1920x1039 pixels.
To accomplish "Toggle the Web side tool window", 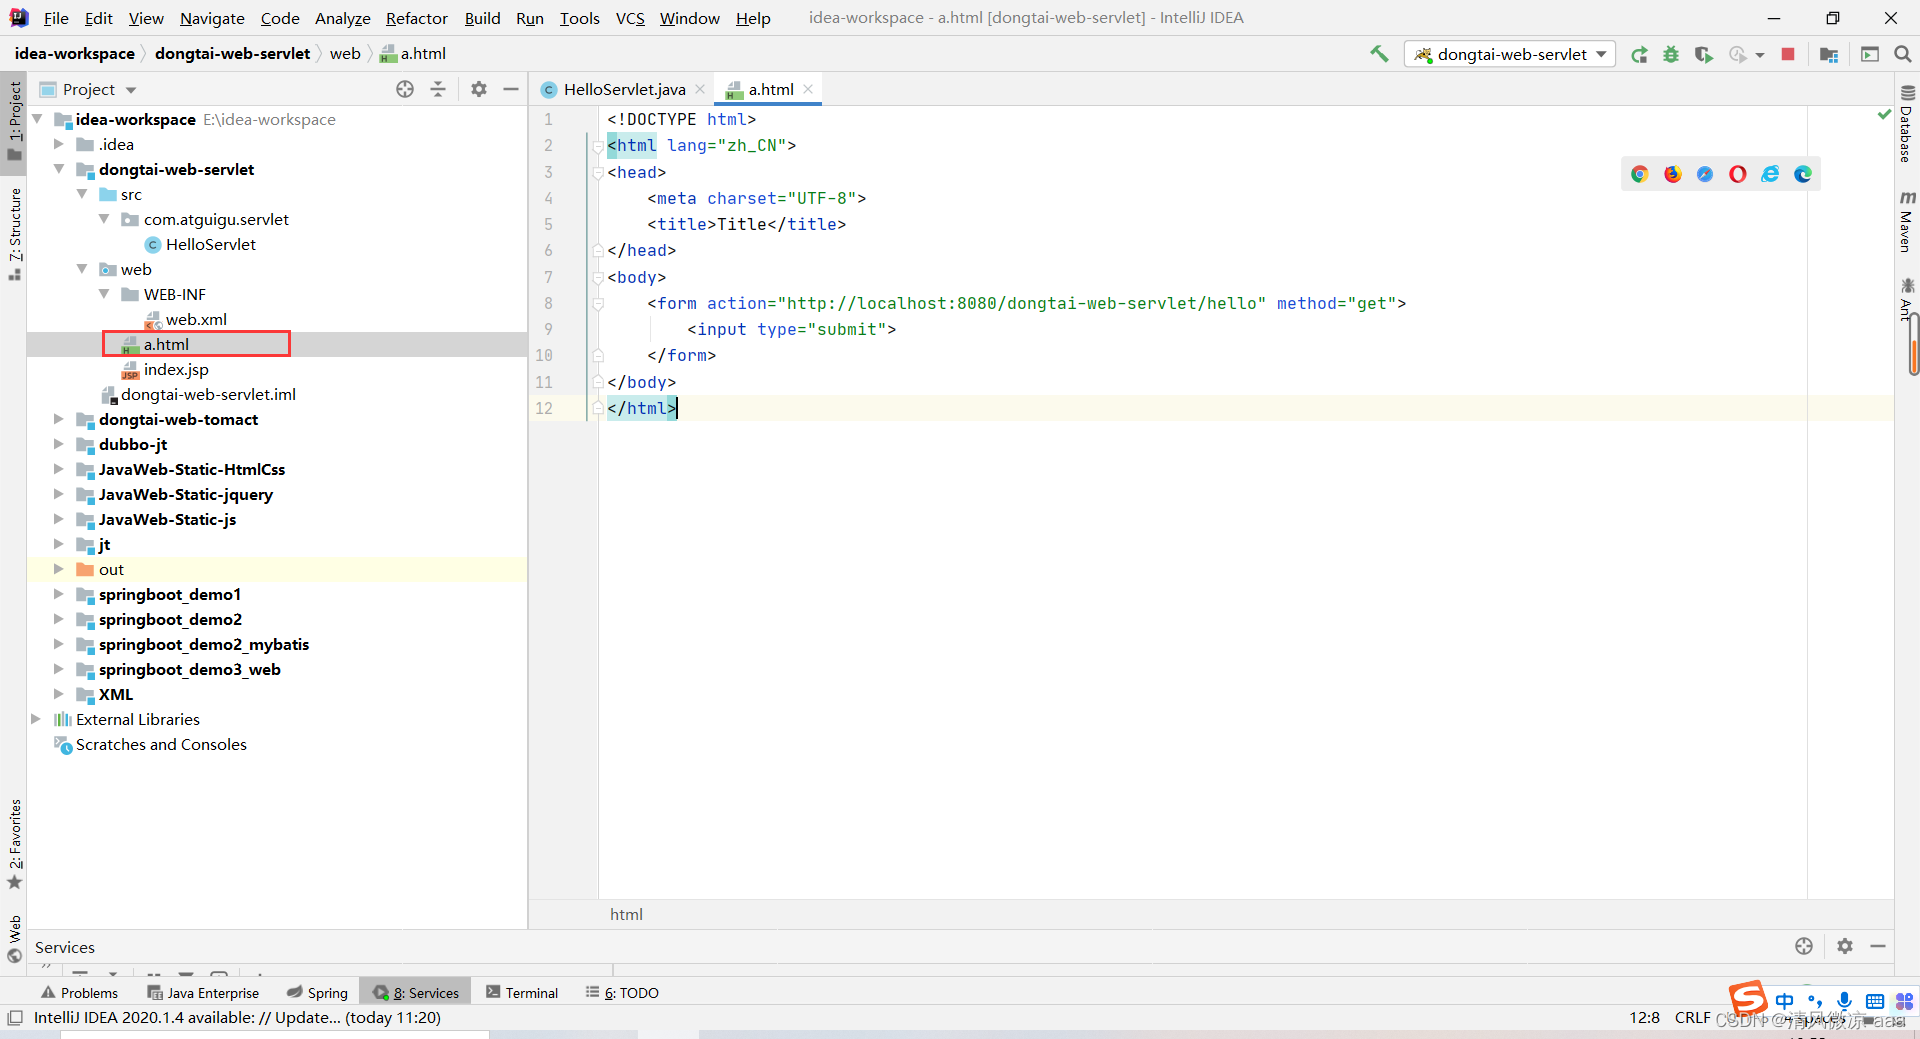I will click(x=14, y=939).
